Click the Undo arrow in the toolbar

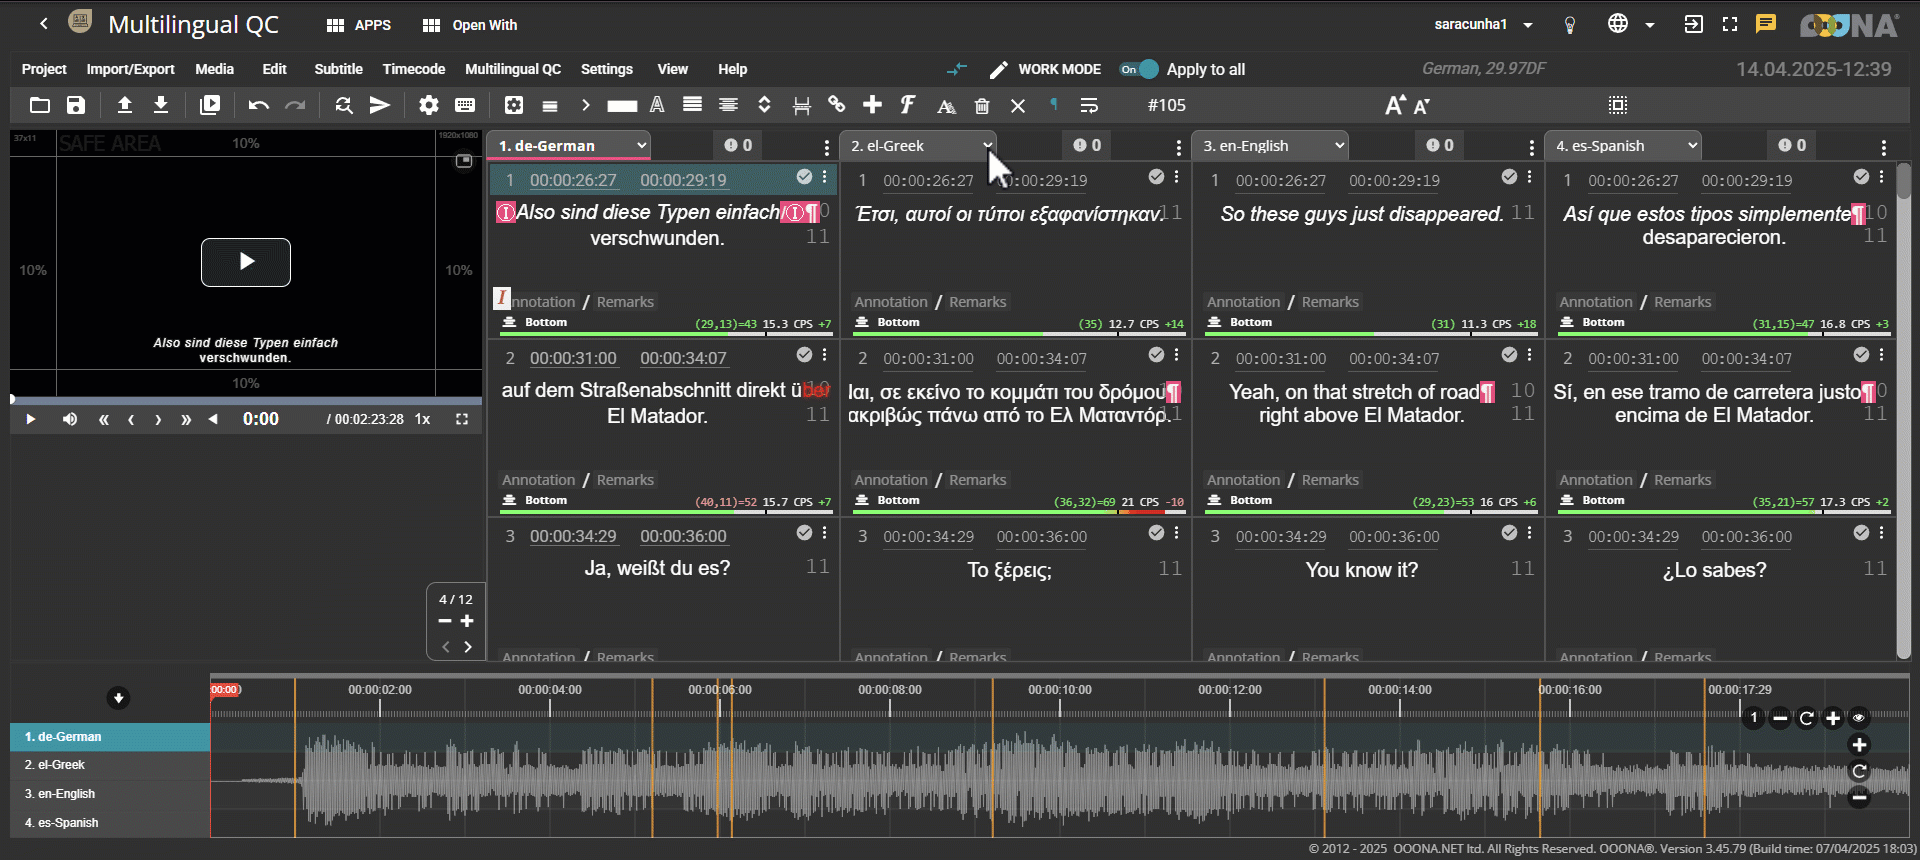pyautogui.click(x=259, y=105)
